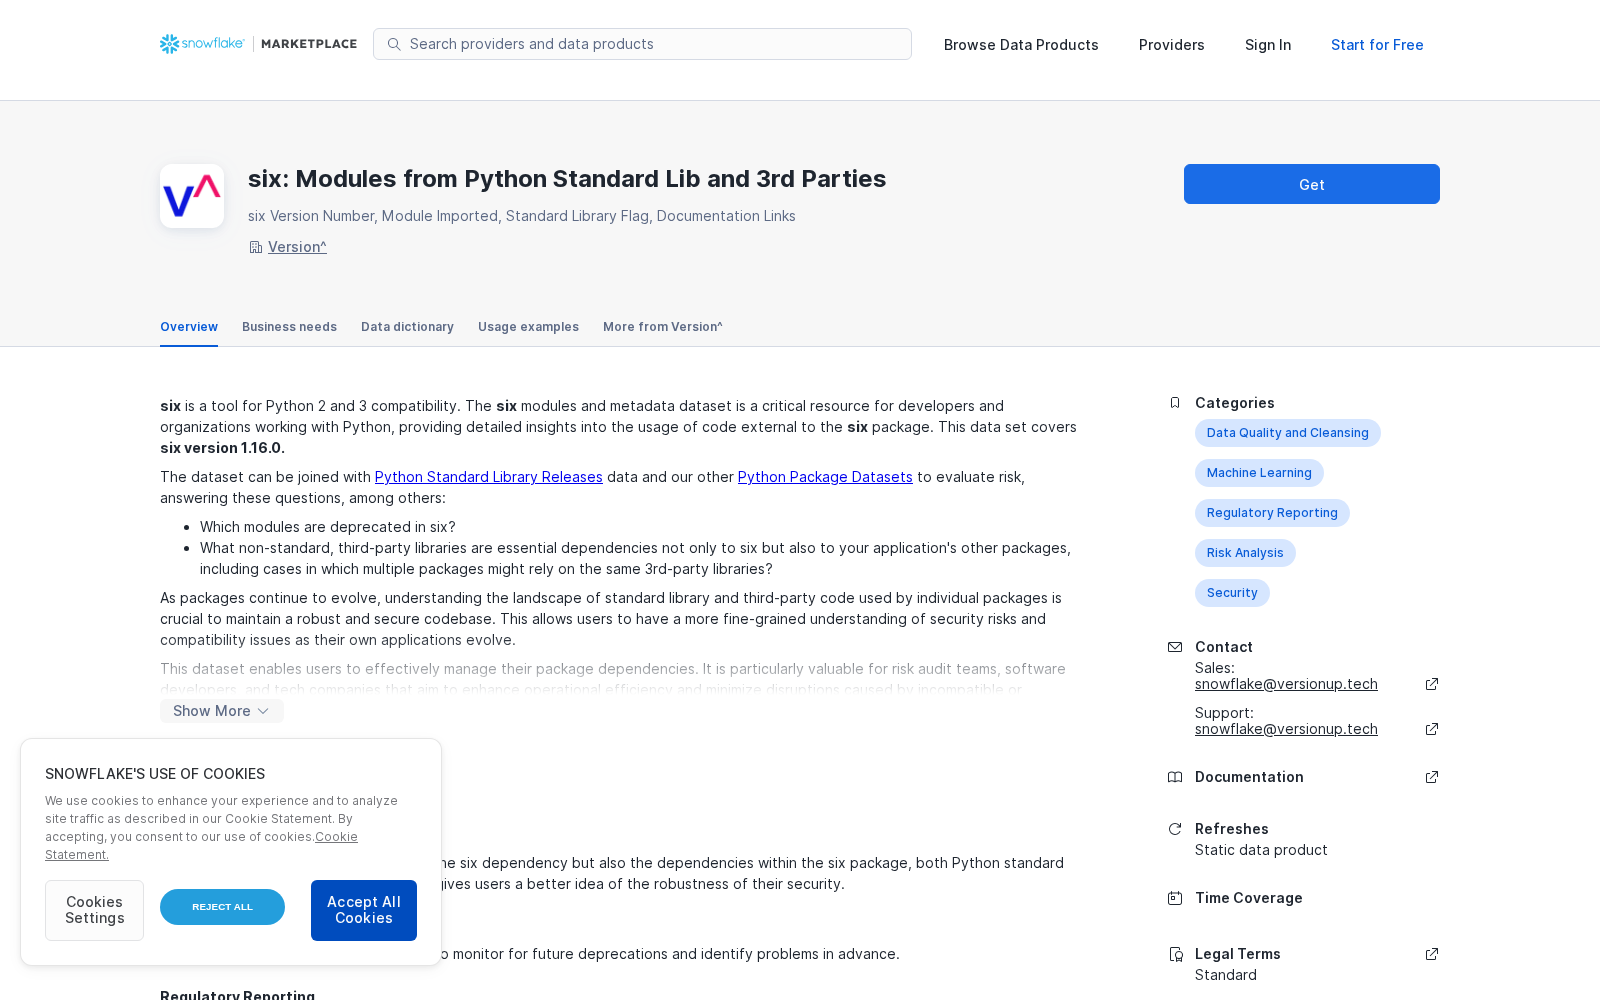
Task: Click 'Static data product' text
Action: 1261,850
